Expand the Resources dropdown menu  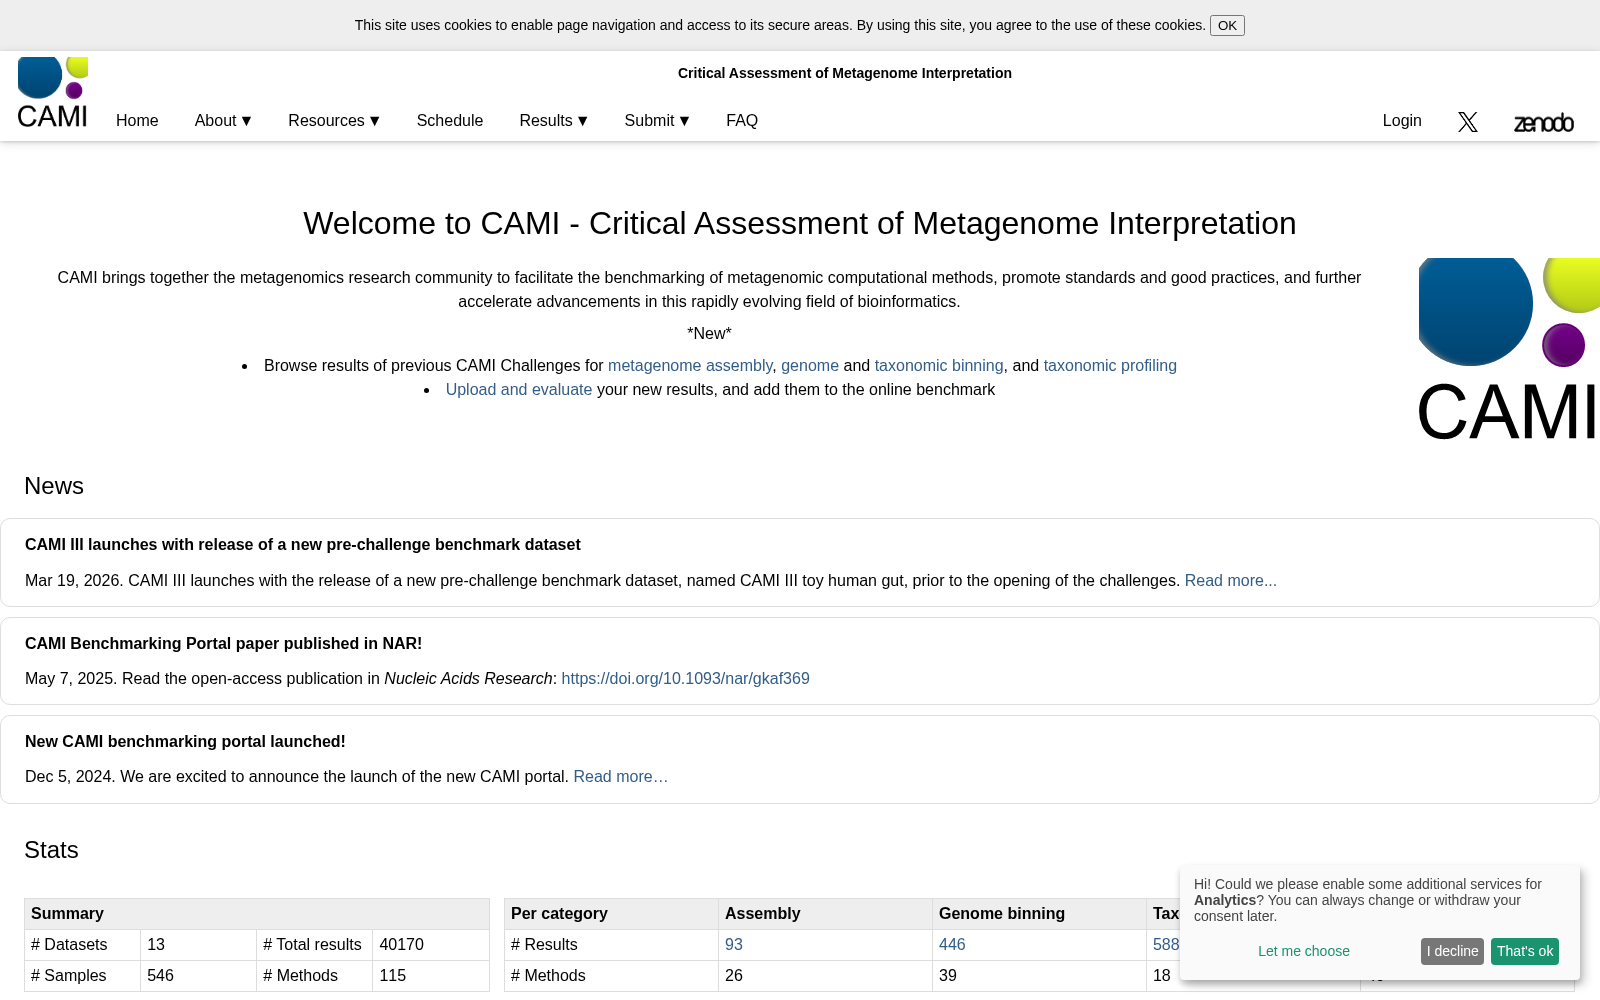point(334,121)
